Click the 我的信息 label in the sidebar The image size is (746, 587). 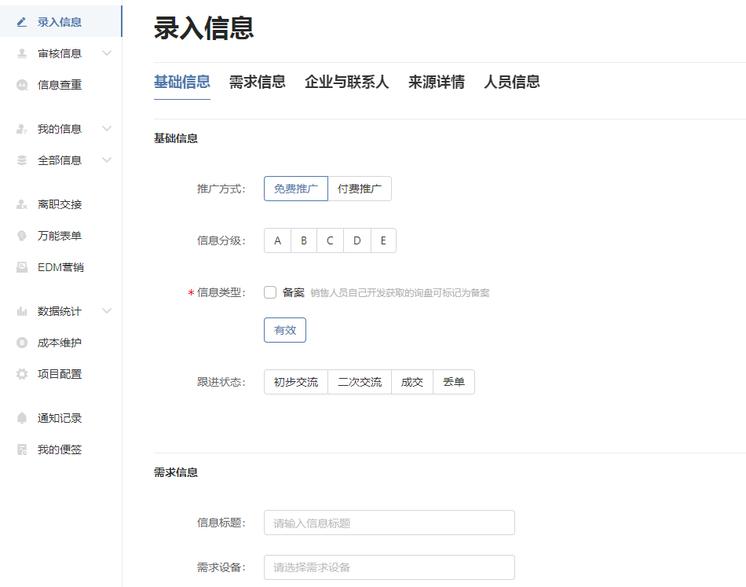(x=59, y=129)
